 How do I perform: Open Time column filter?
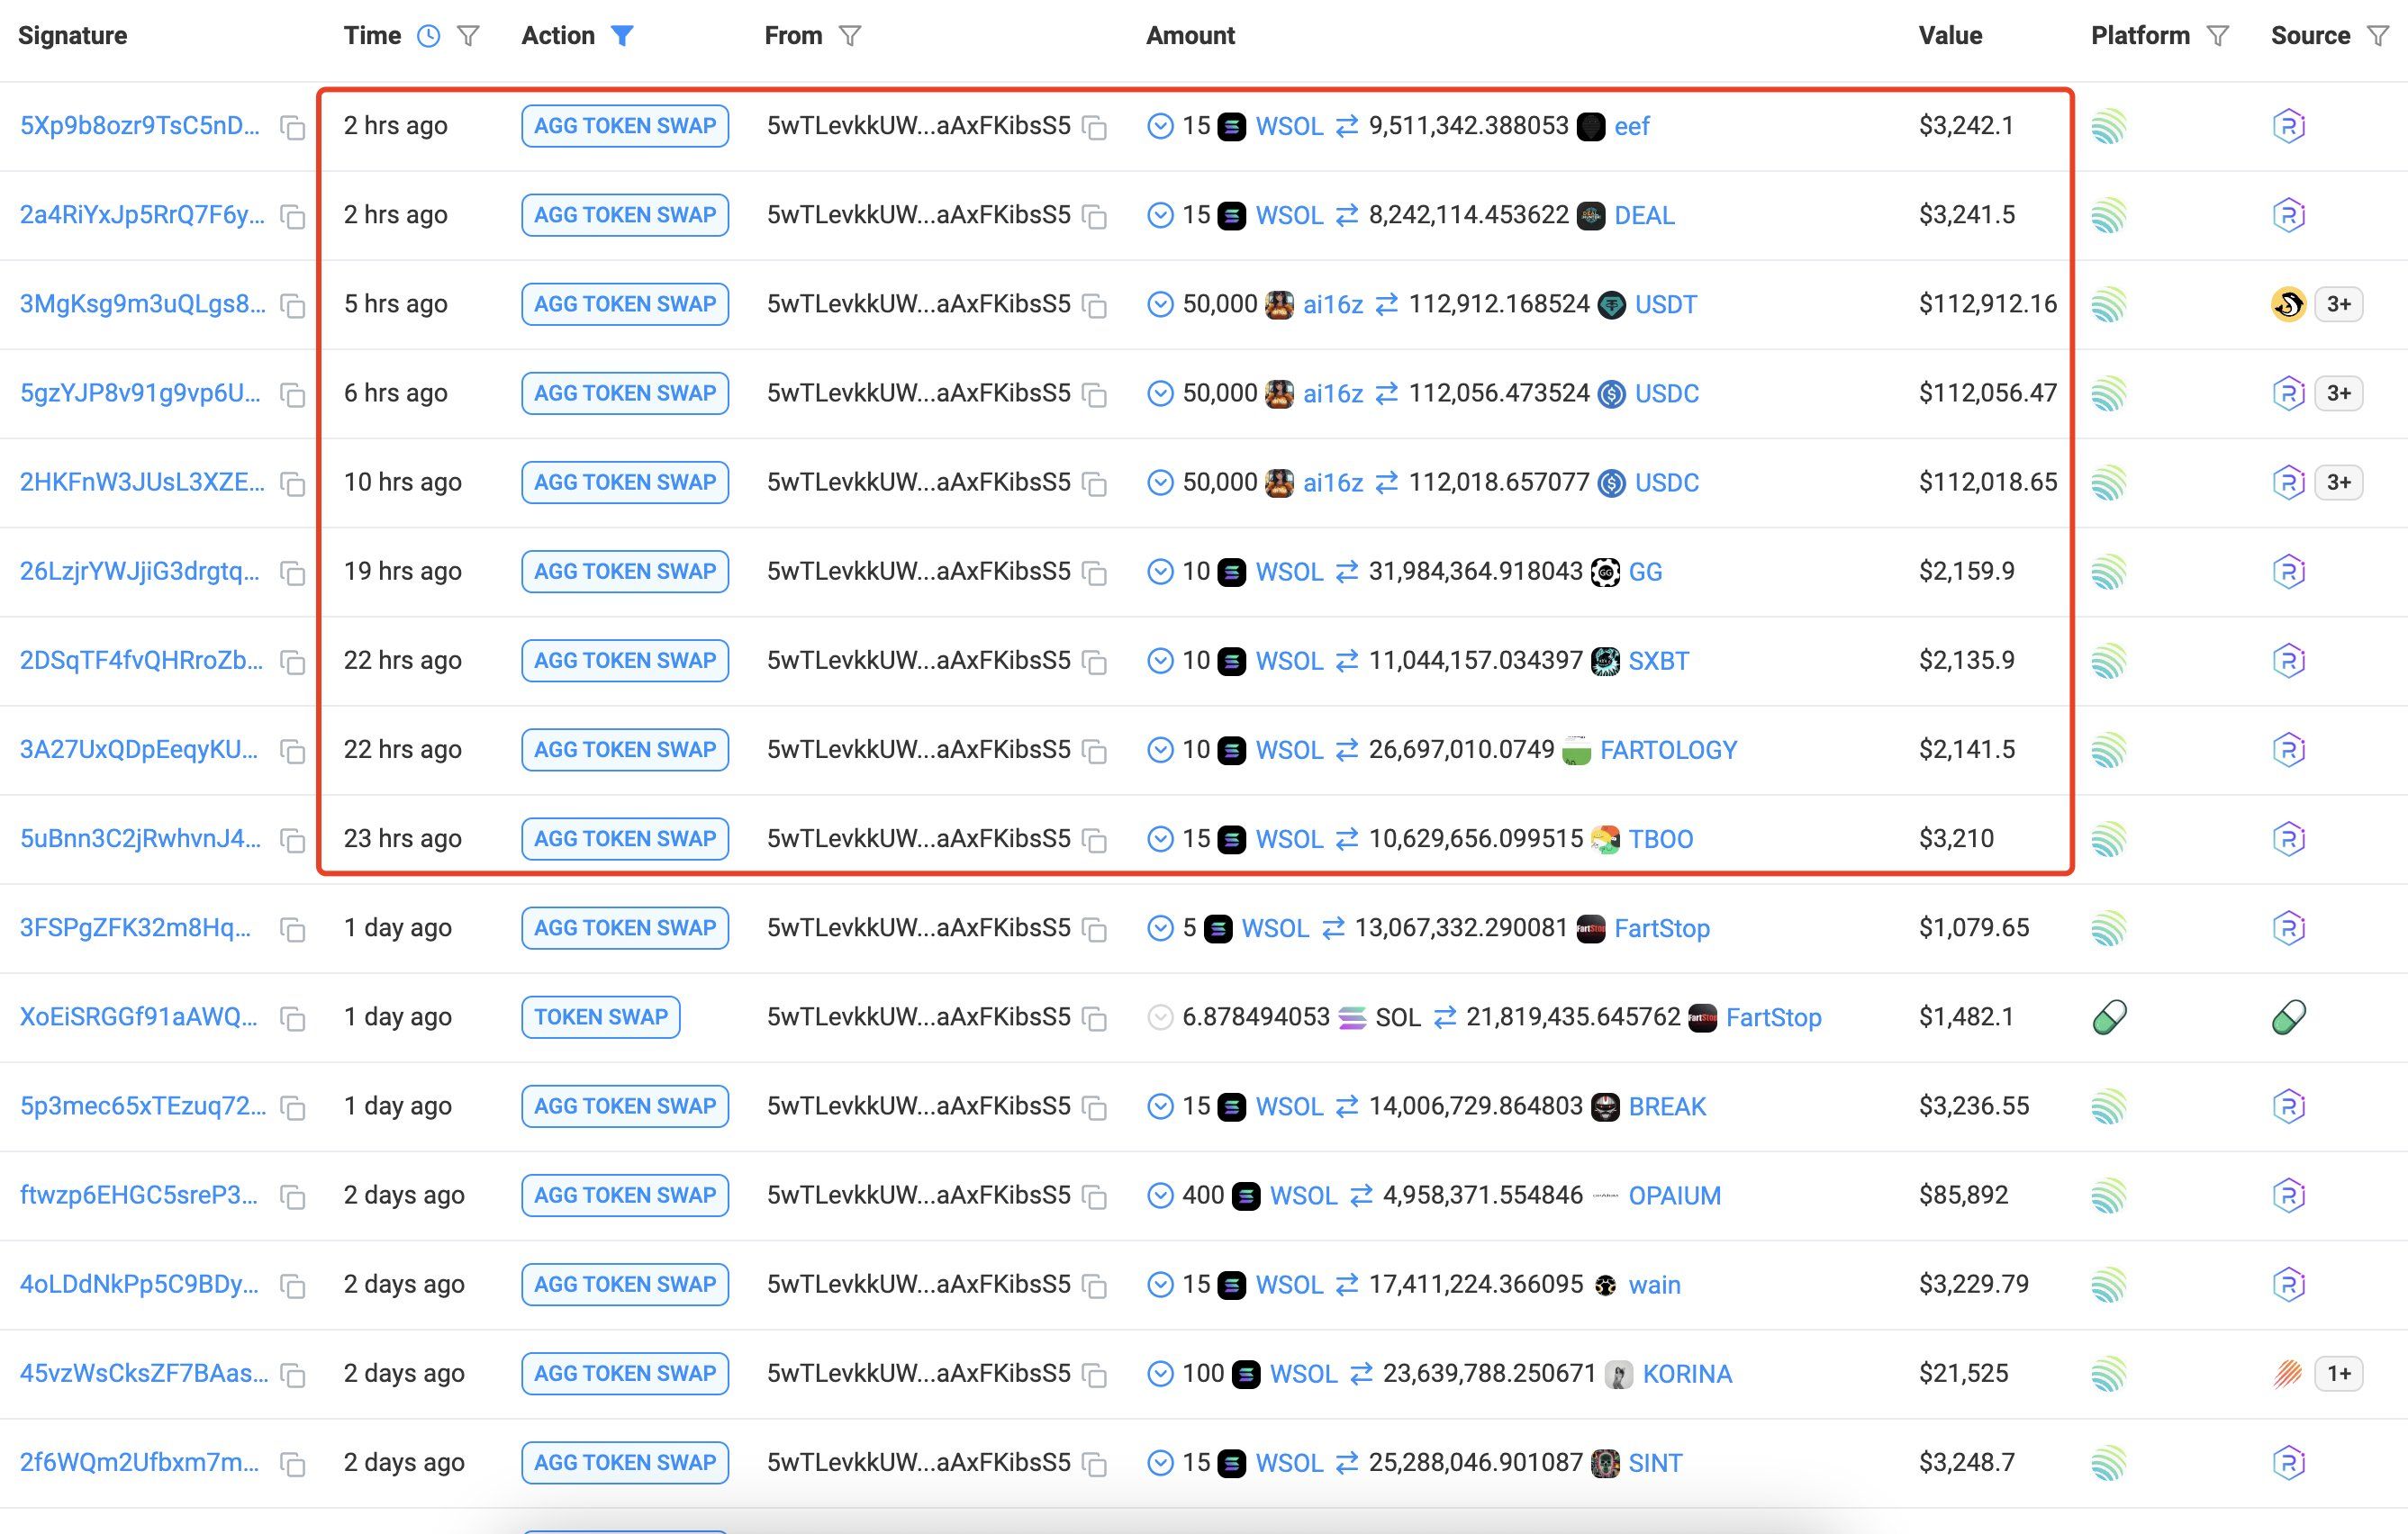[x=468, y=36]
